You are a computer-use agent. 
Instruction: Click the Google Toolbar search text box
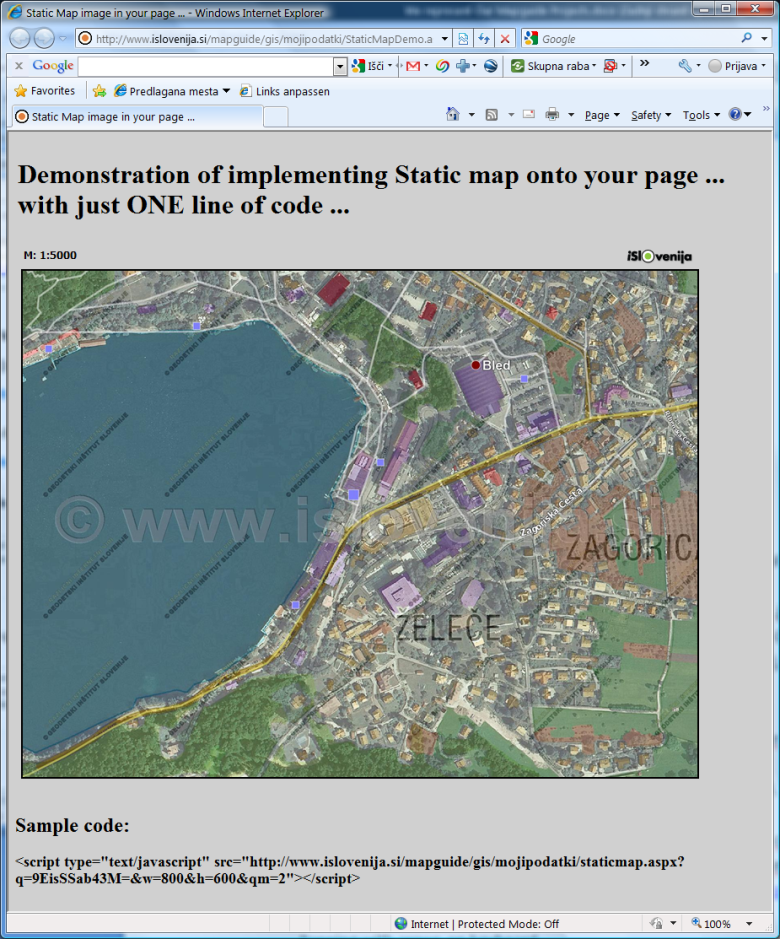coord(205,66)
